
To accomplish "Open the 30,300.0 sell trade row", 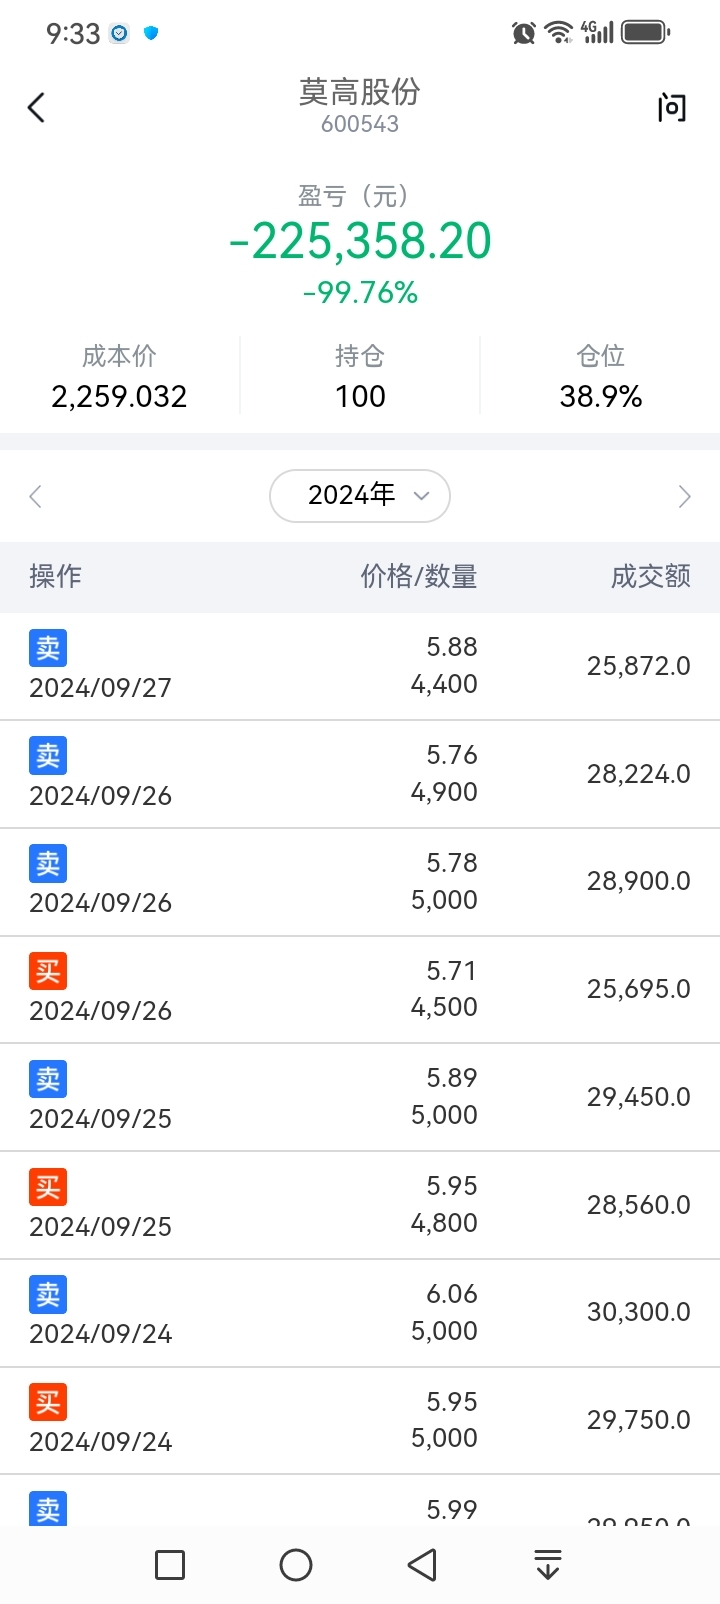I will [x=360, y=1312].
